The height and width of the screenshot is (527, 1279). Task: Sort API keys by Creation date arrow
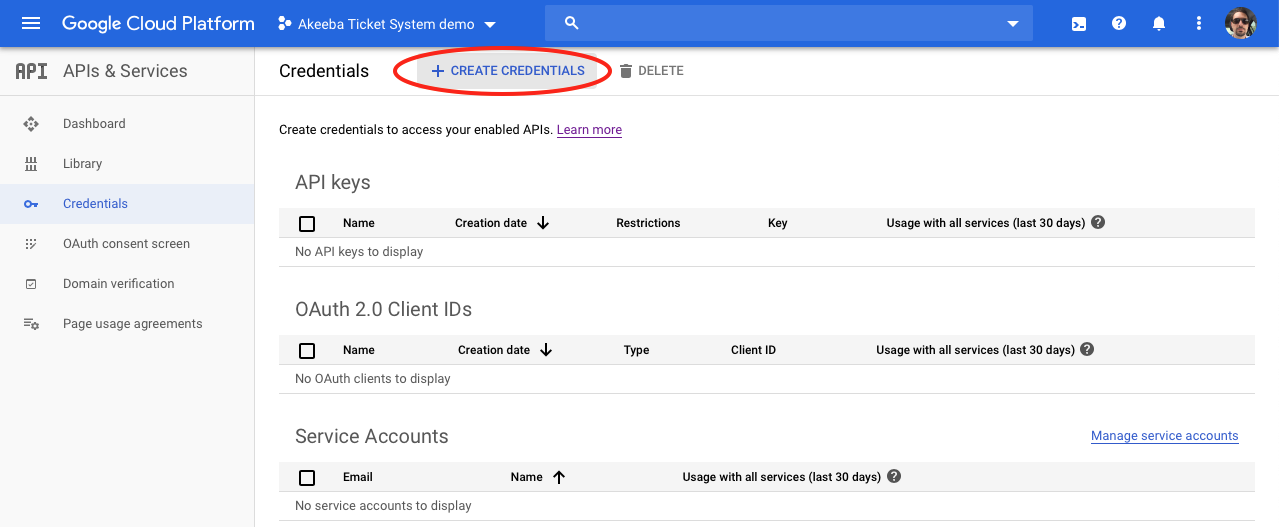543,223
